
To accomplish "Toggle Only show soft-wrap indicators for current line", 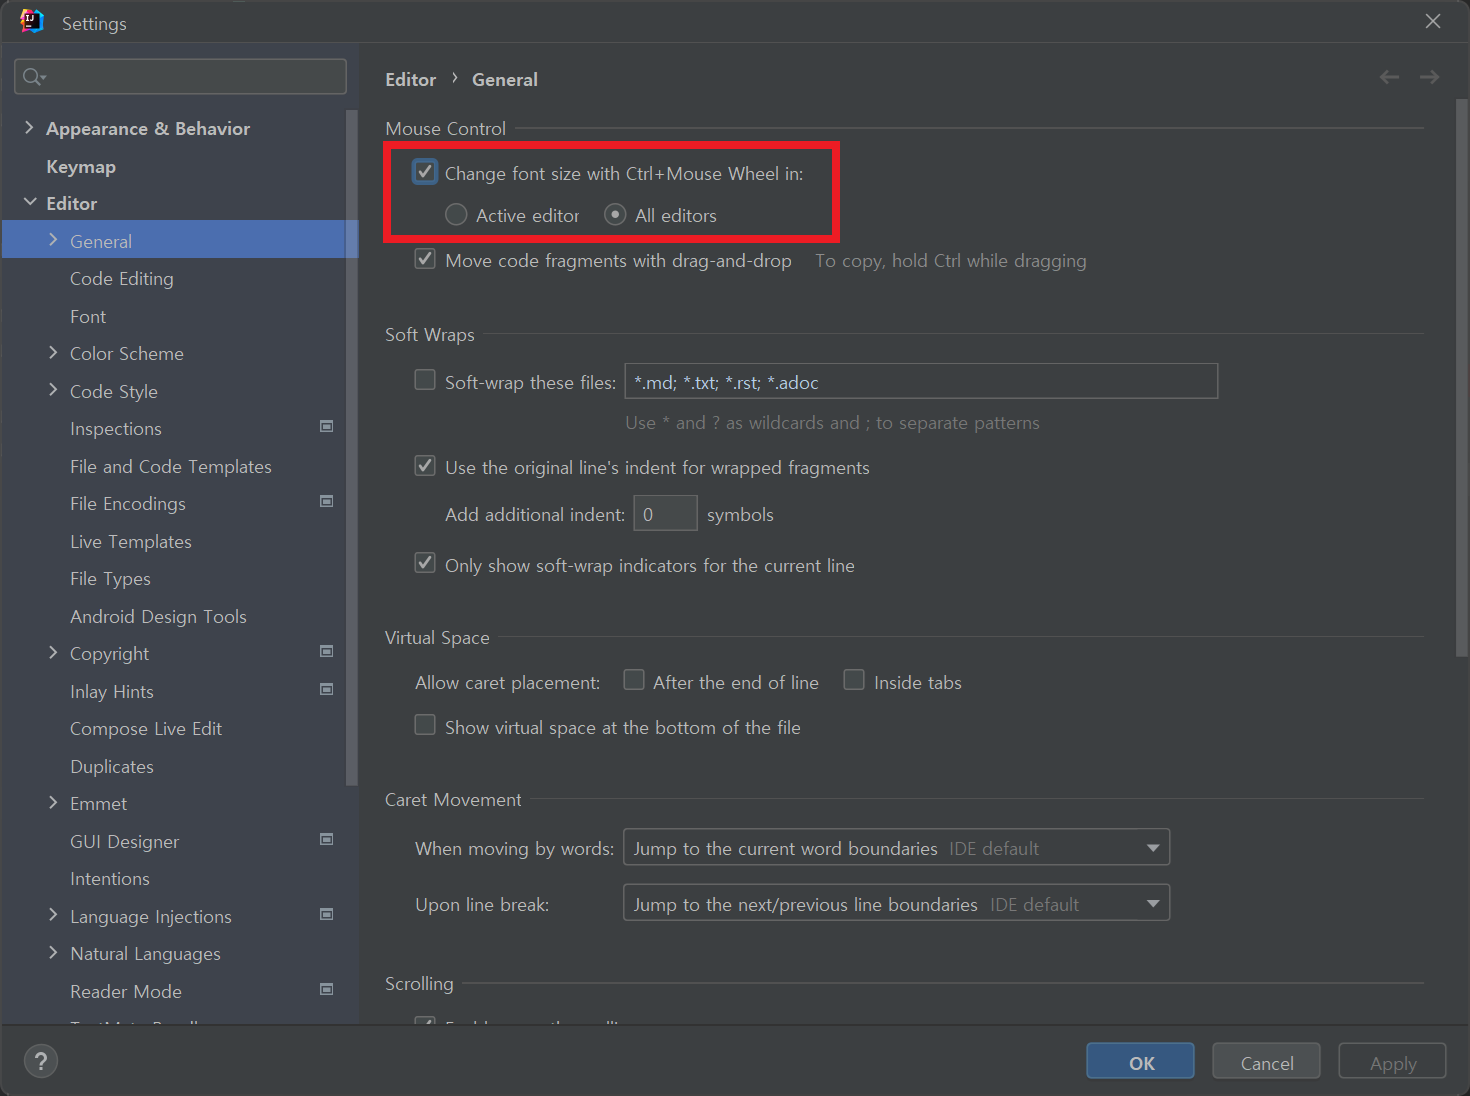I will pyautogui.click(x=425, y=563).
